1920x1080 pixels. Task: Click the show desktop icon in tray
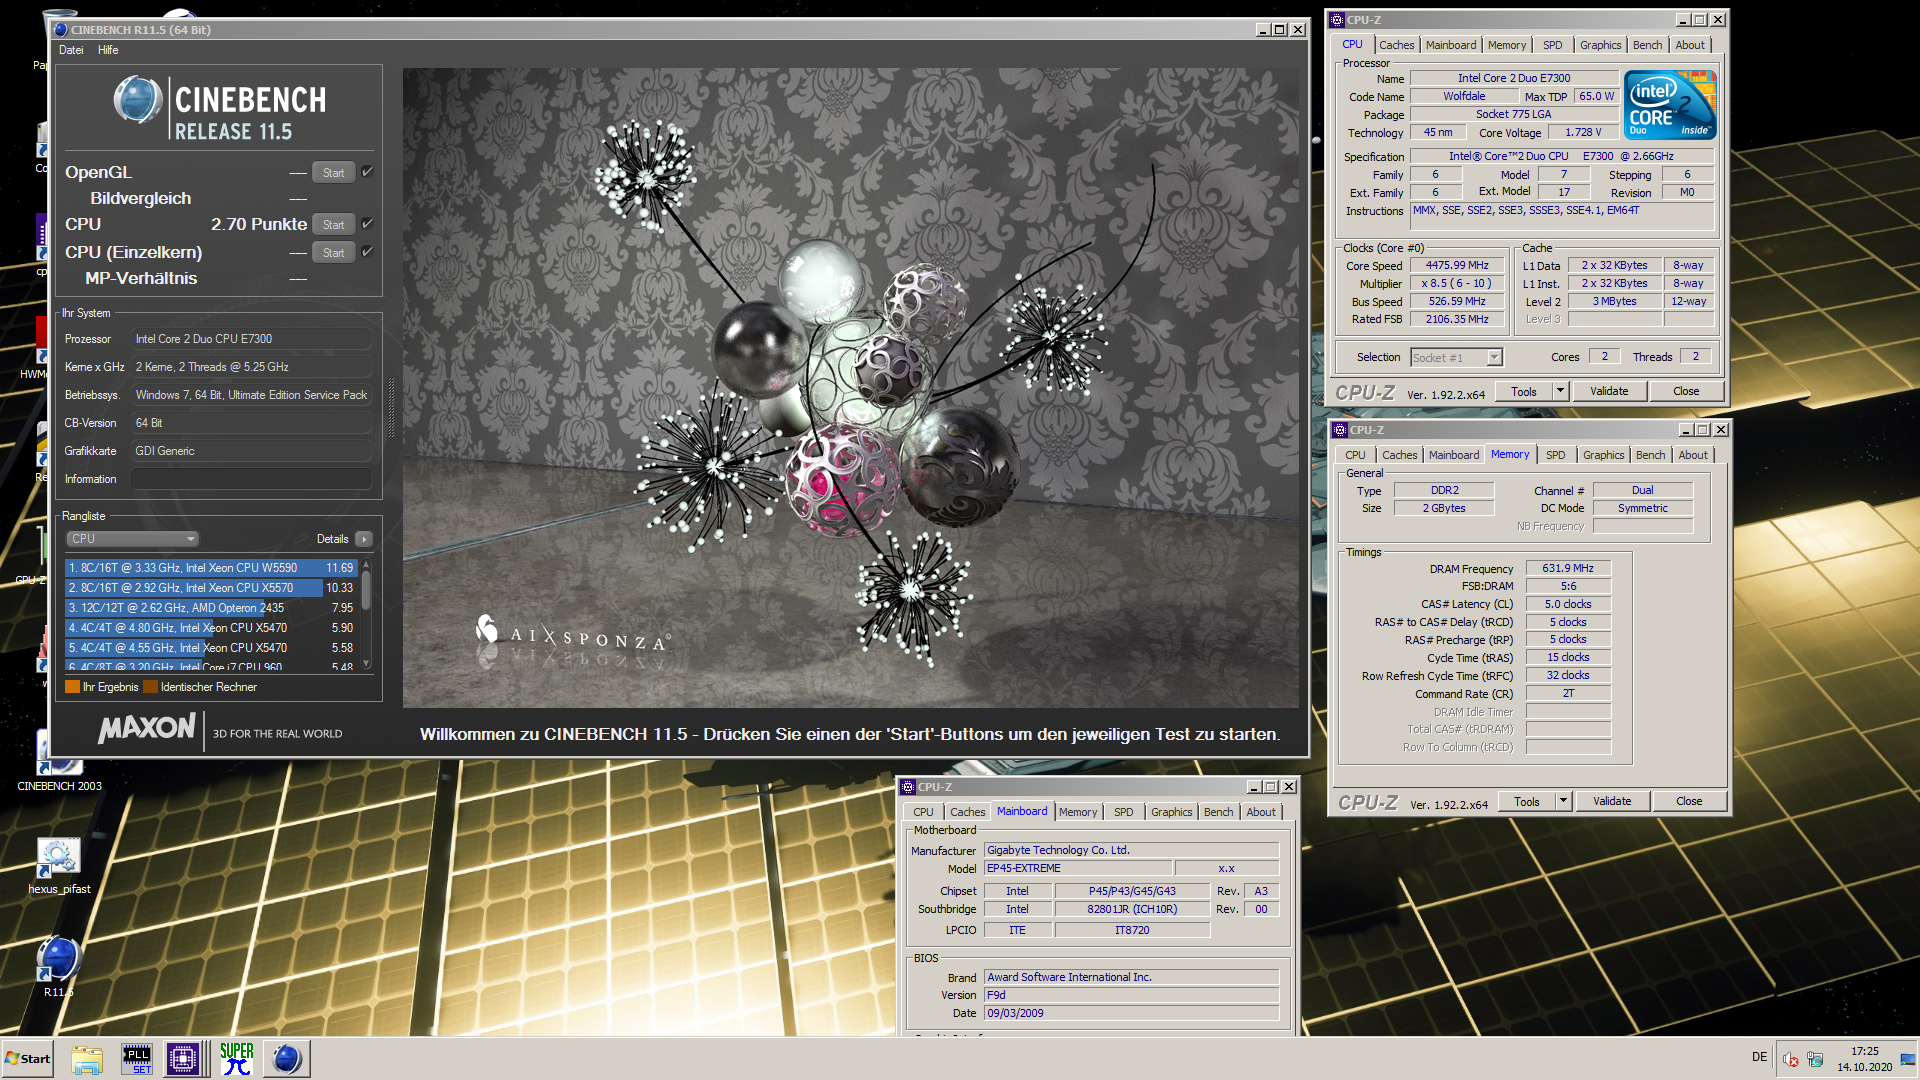tap(1908, 1059)
